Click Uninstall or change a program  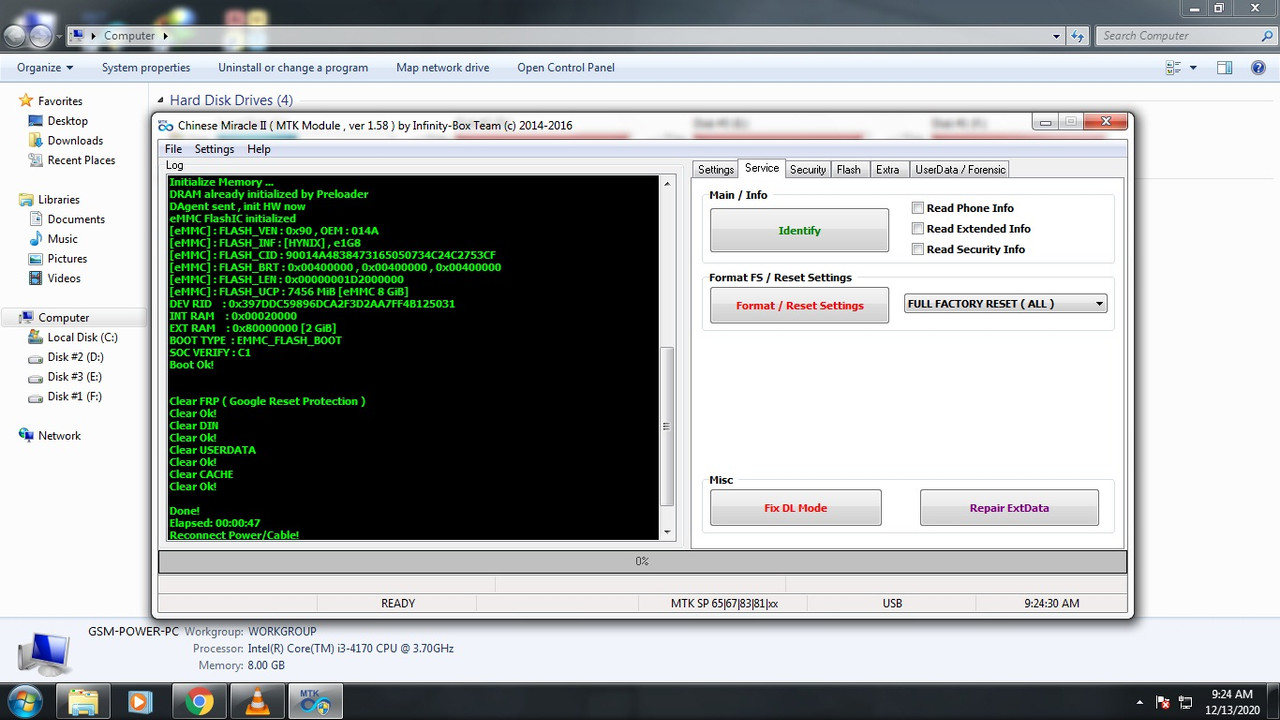point(293,68)
